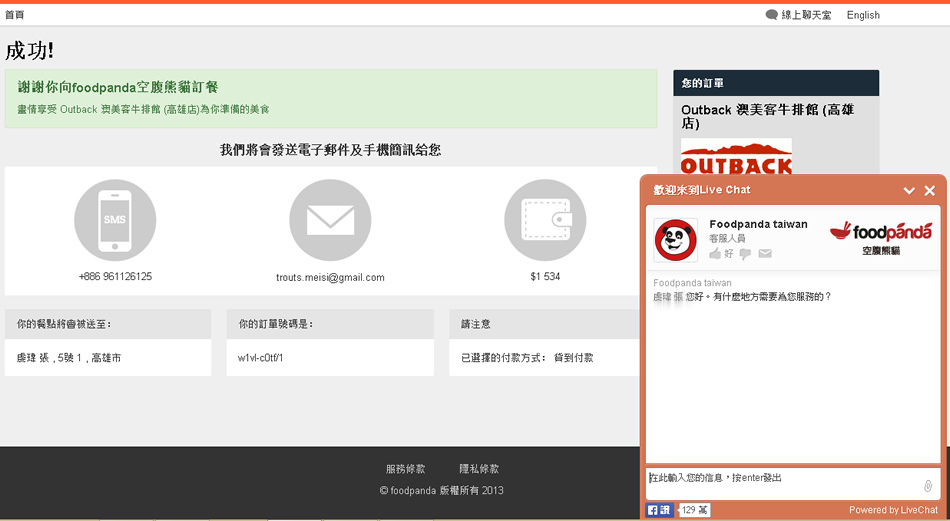Click the Outback 澳美客牛排館 restaurant name in order panel
Viewport: 950px width, 521px height.
[768, 116]
